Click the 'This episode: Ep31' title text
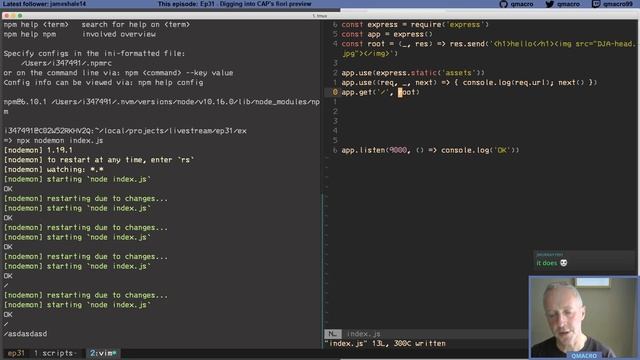Screen dimensions: 640x360 pos(235,4)
